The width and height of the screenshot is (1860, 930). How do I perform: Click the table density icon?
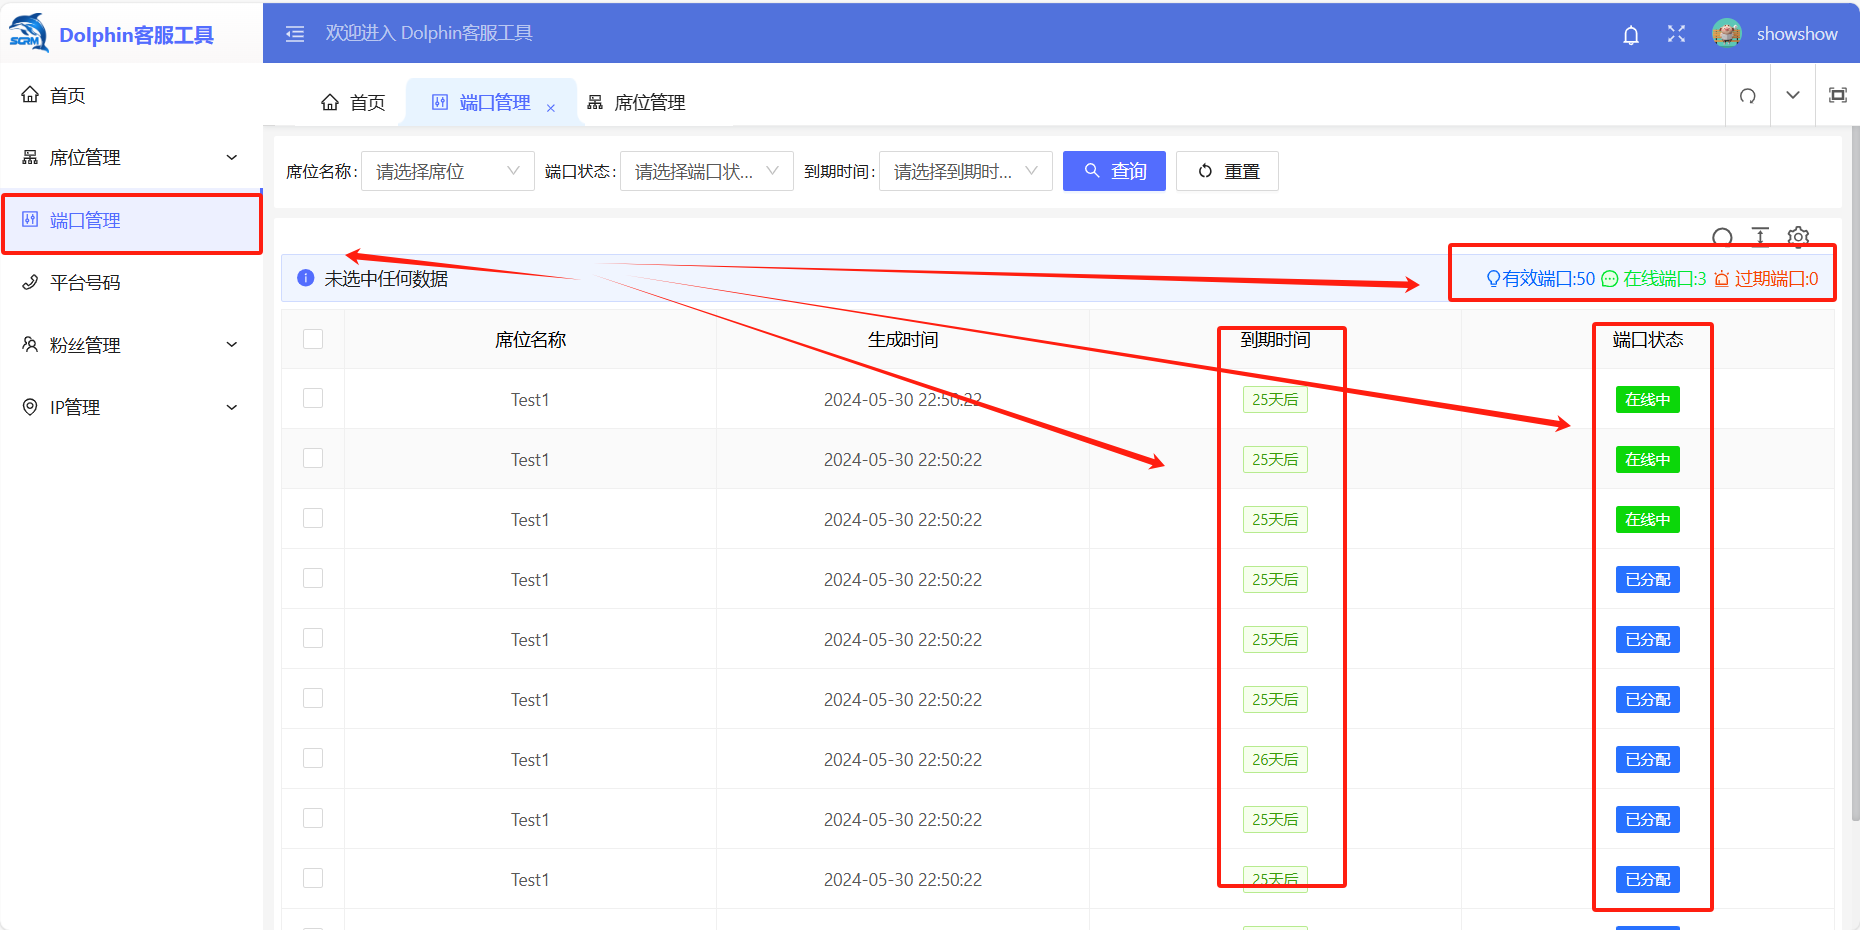[1760, 237]
